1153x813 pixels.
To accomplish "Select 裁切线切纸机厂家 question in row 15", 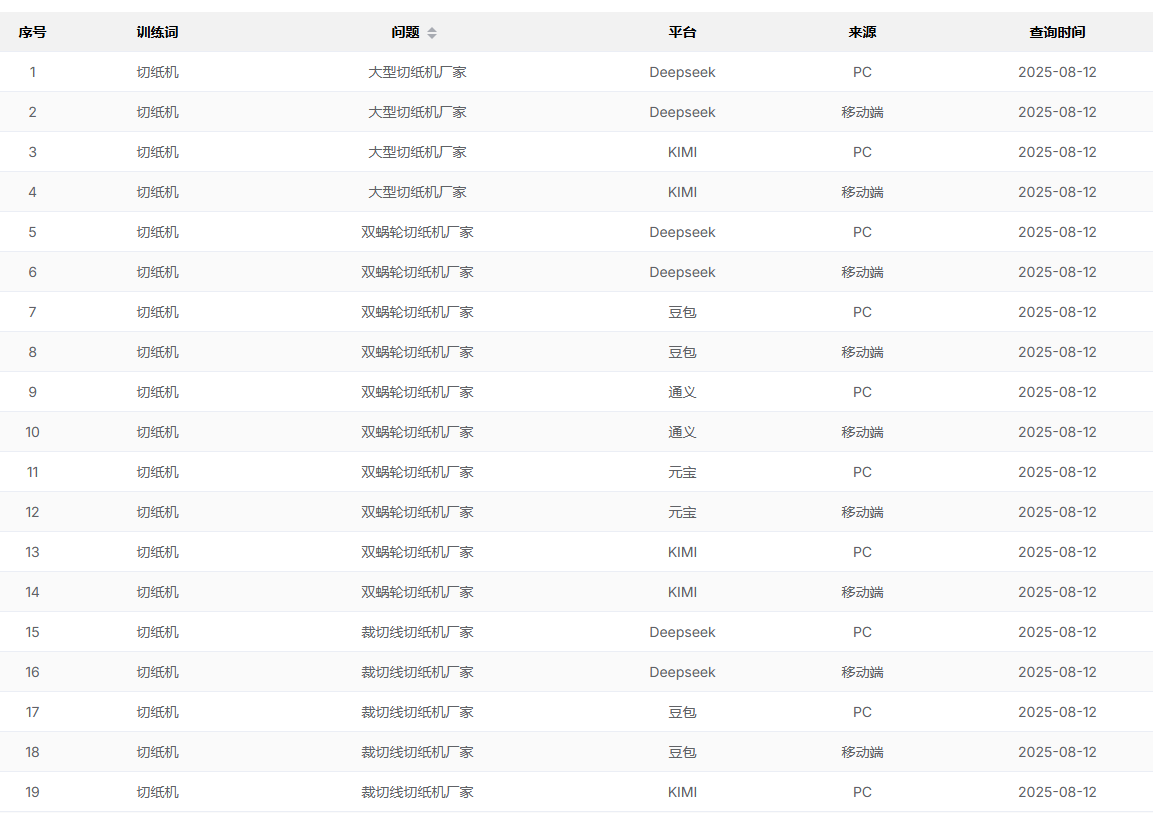I will coord(417,632).
